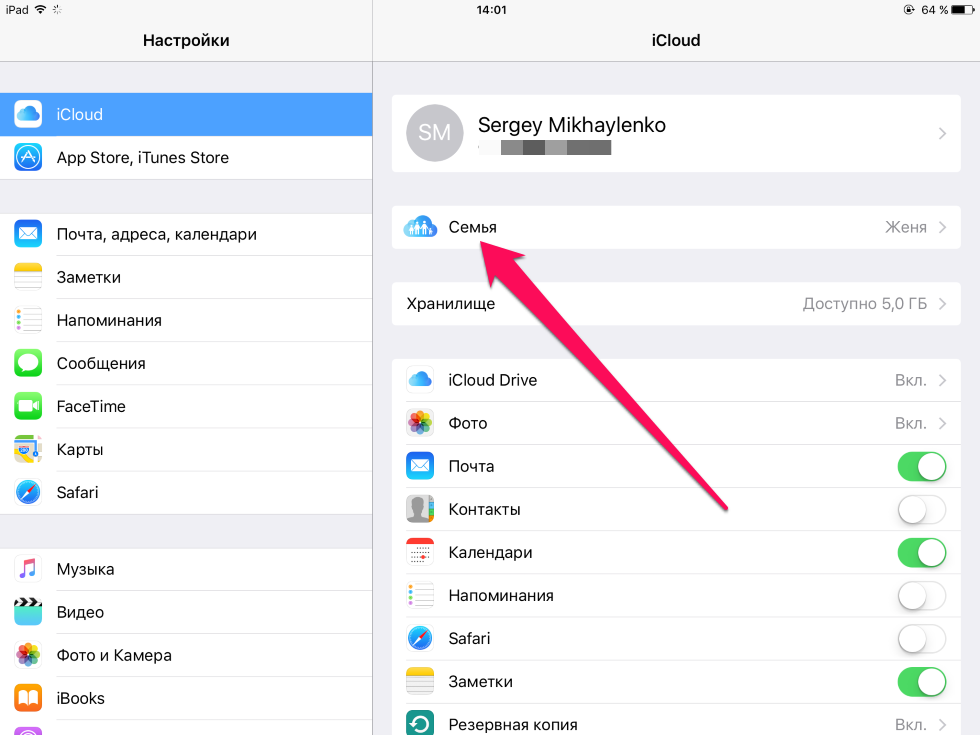Open Почта, адреса, календари settings

186,234
